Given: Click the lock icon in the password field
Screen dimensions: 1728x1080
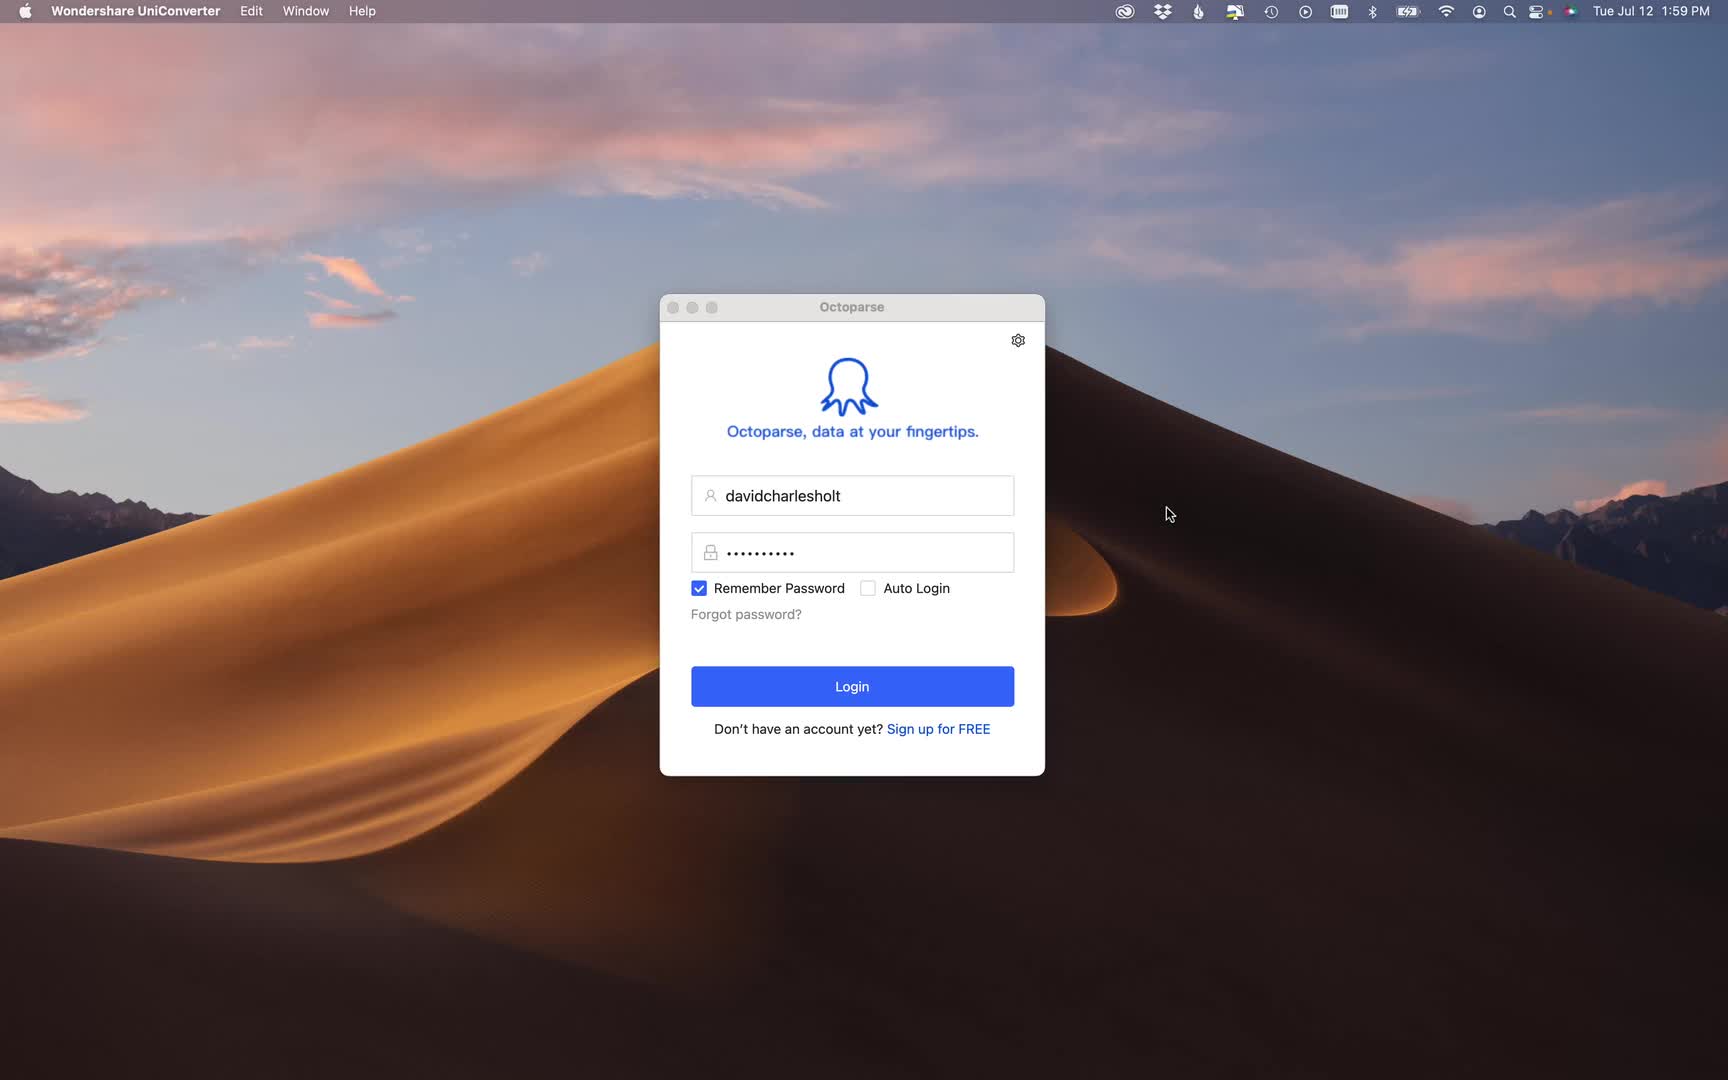Looking at the screenshot, I should (x=710, y=553).
